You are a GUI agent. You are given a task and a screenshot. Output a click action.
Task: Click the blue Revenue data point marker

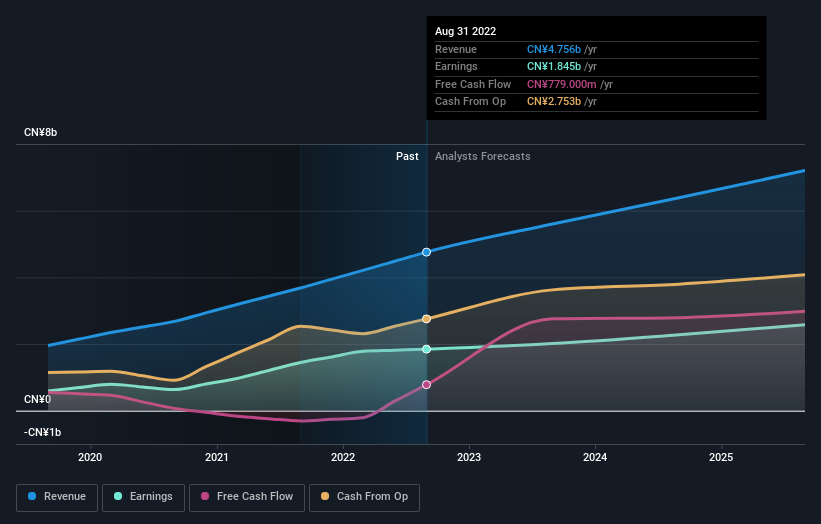click(x=427, y=252)
